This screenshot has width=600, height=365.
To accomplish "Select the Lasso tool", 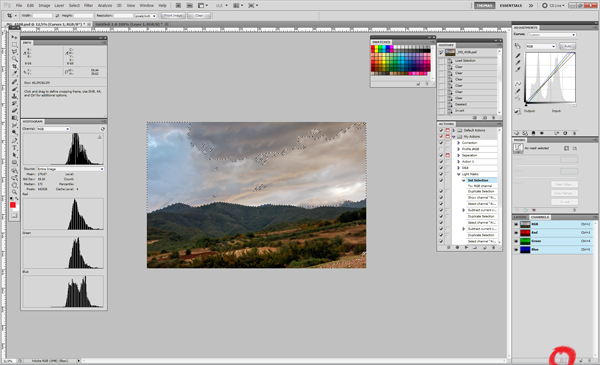I will tap(14, 52).
